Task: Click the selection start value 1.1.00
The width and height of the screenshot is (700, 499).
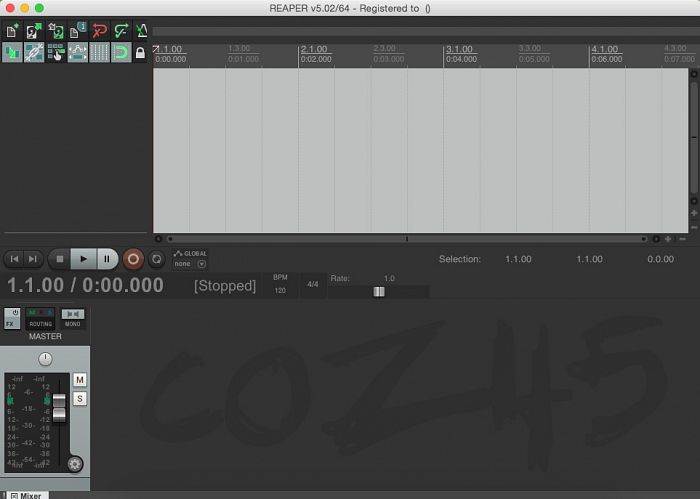Action: [518, 259]
